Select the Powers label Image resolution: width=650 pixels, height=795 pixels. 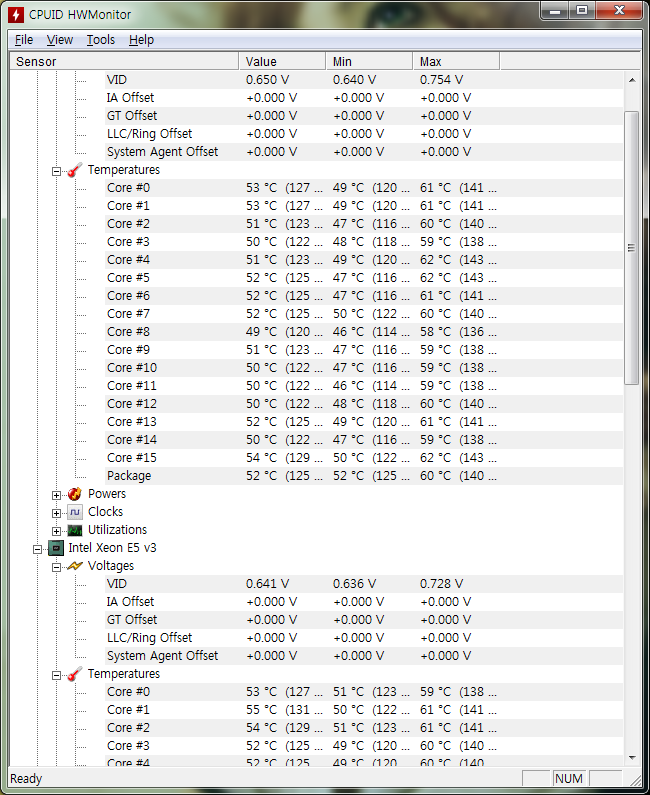point(106,494)
